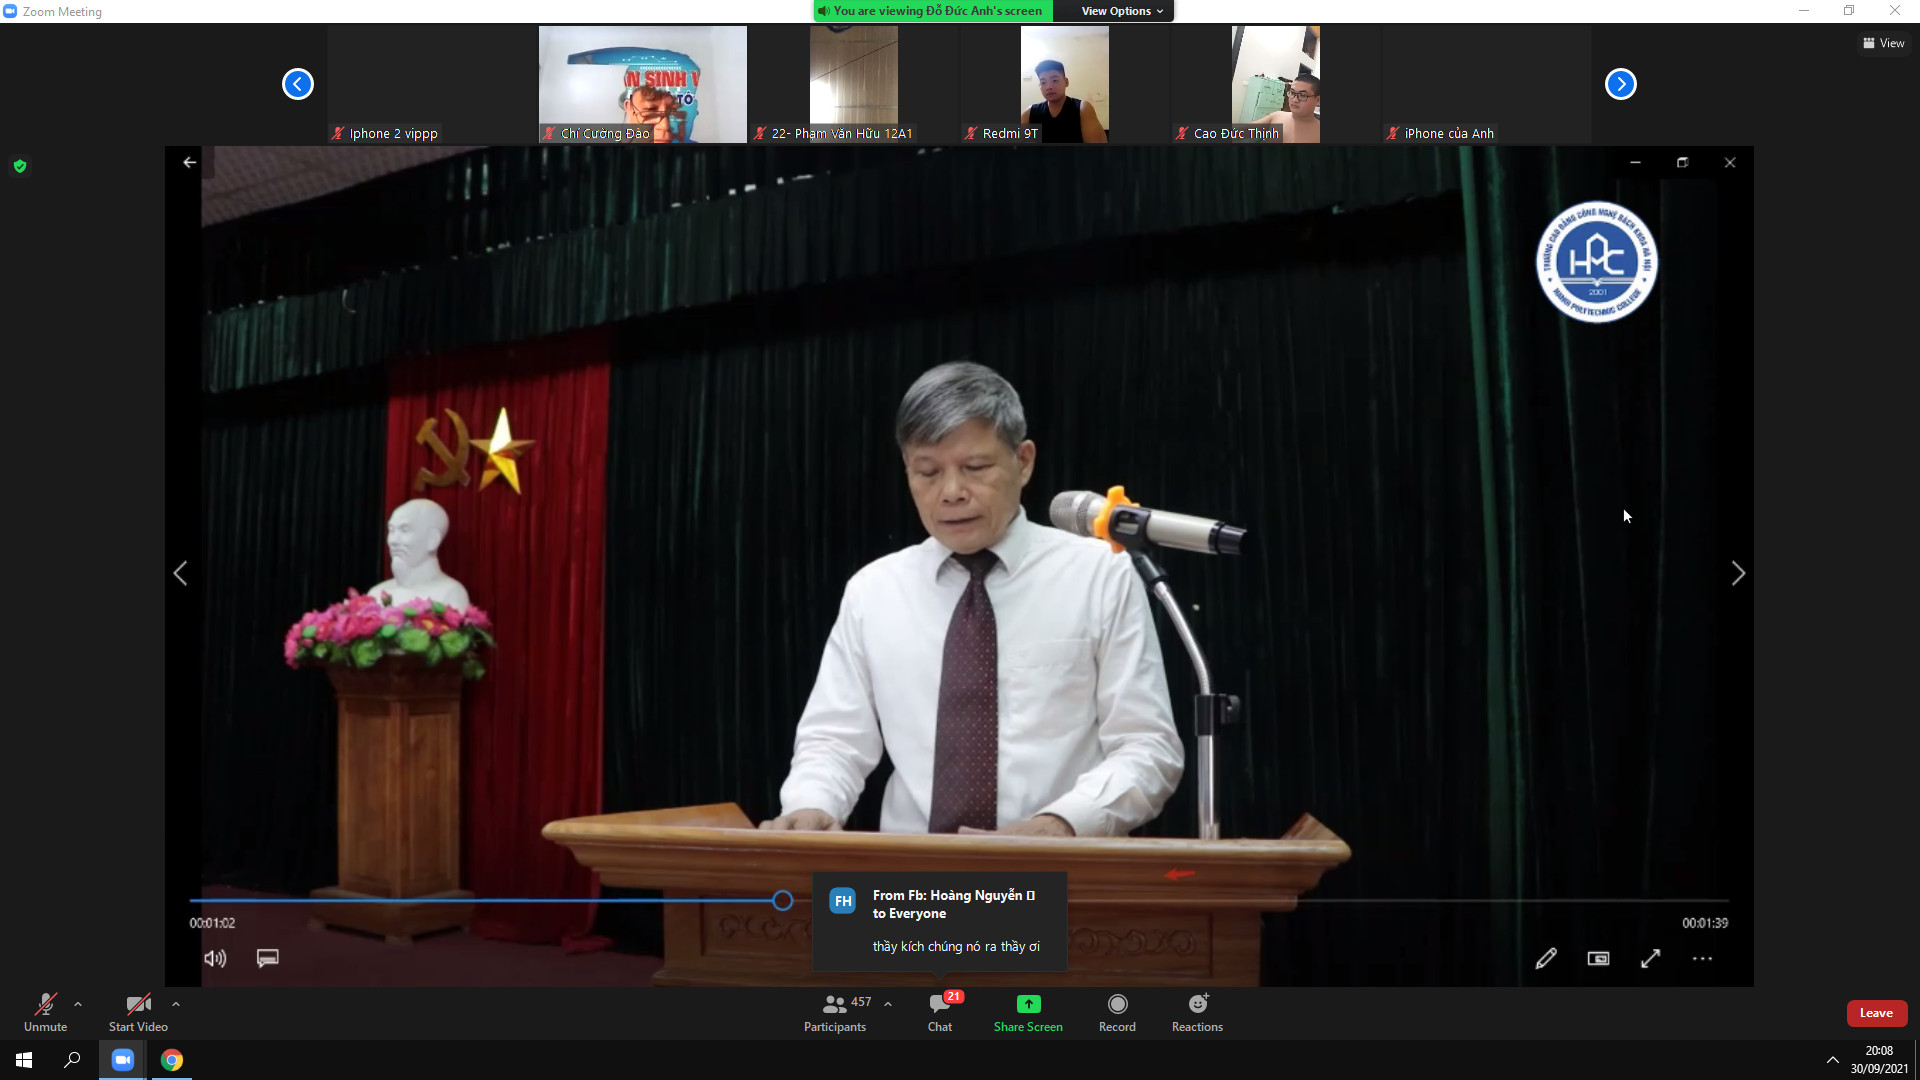Viewport: 1920px width, 1080px height.
Task: Click the Record button icon
Action: coord(1117,1004)
